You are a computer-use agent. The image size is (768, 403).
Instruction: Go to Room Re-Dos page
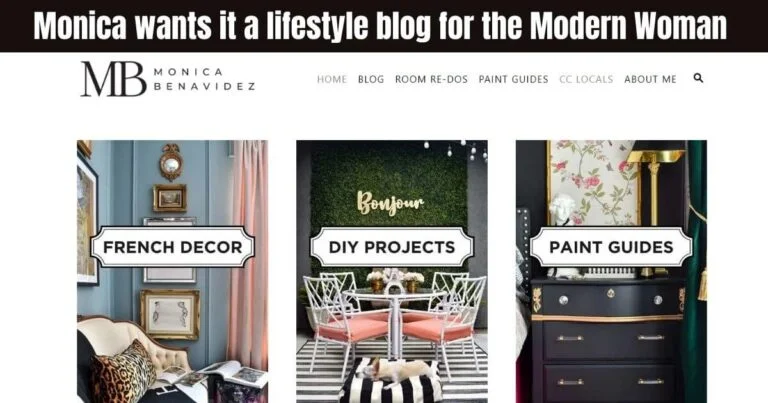click(x=432, y=79)
